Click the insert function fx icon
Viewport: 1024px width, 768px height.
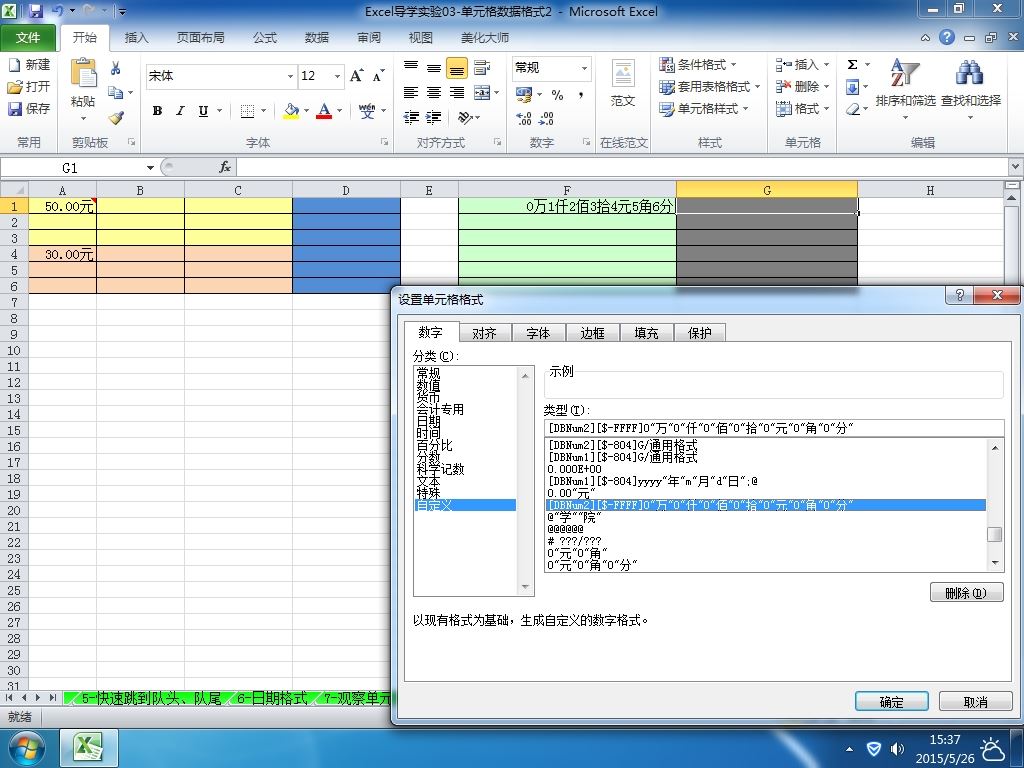225,168
